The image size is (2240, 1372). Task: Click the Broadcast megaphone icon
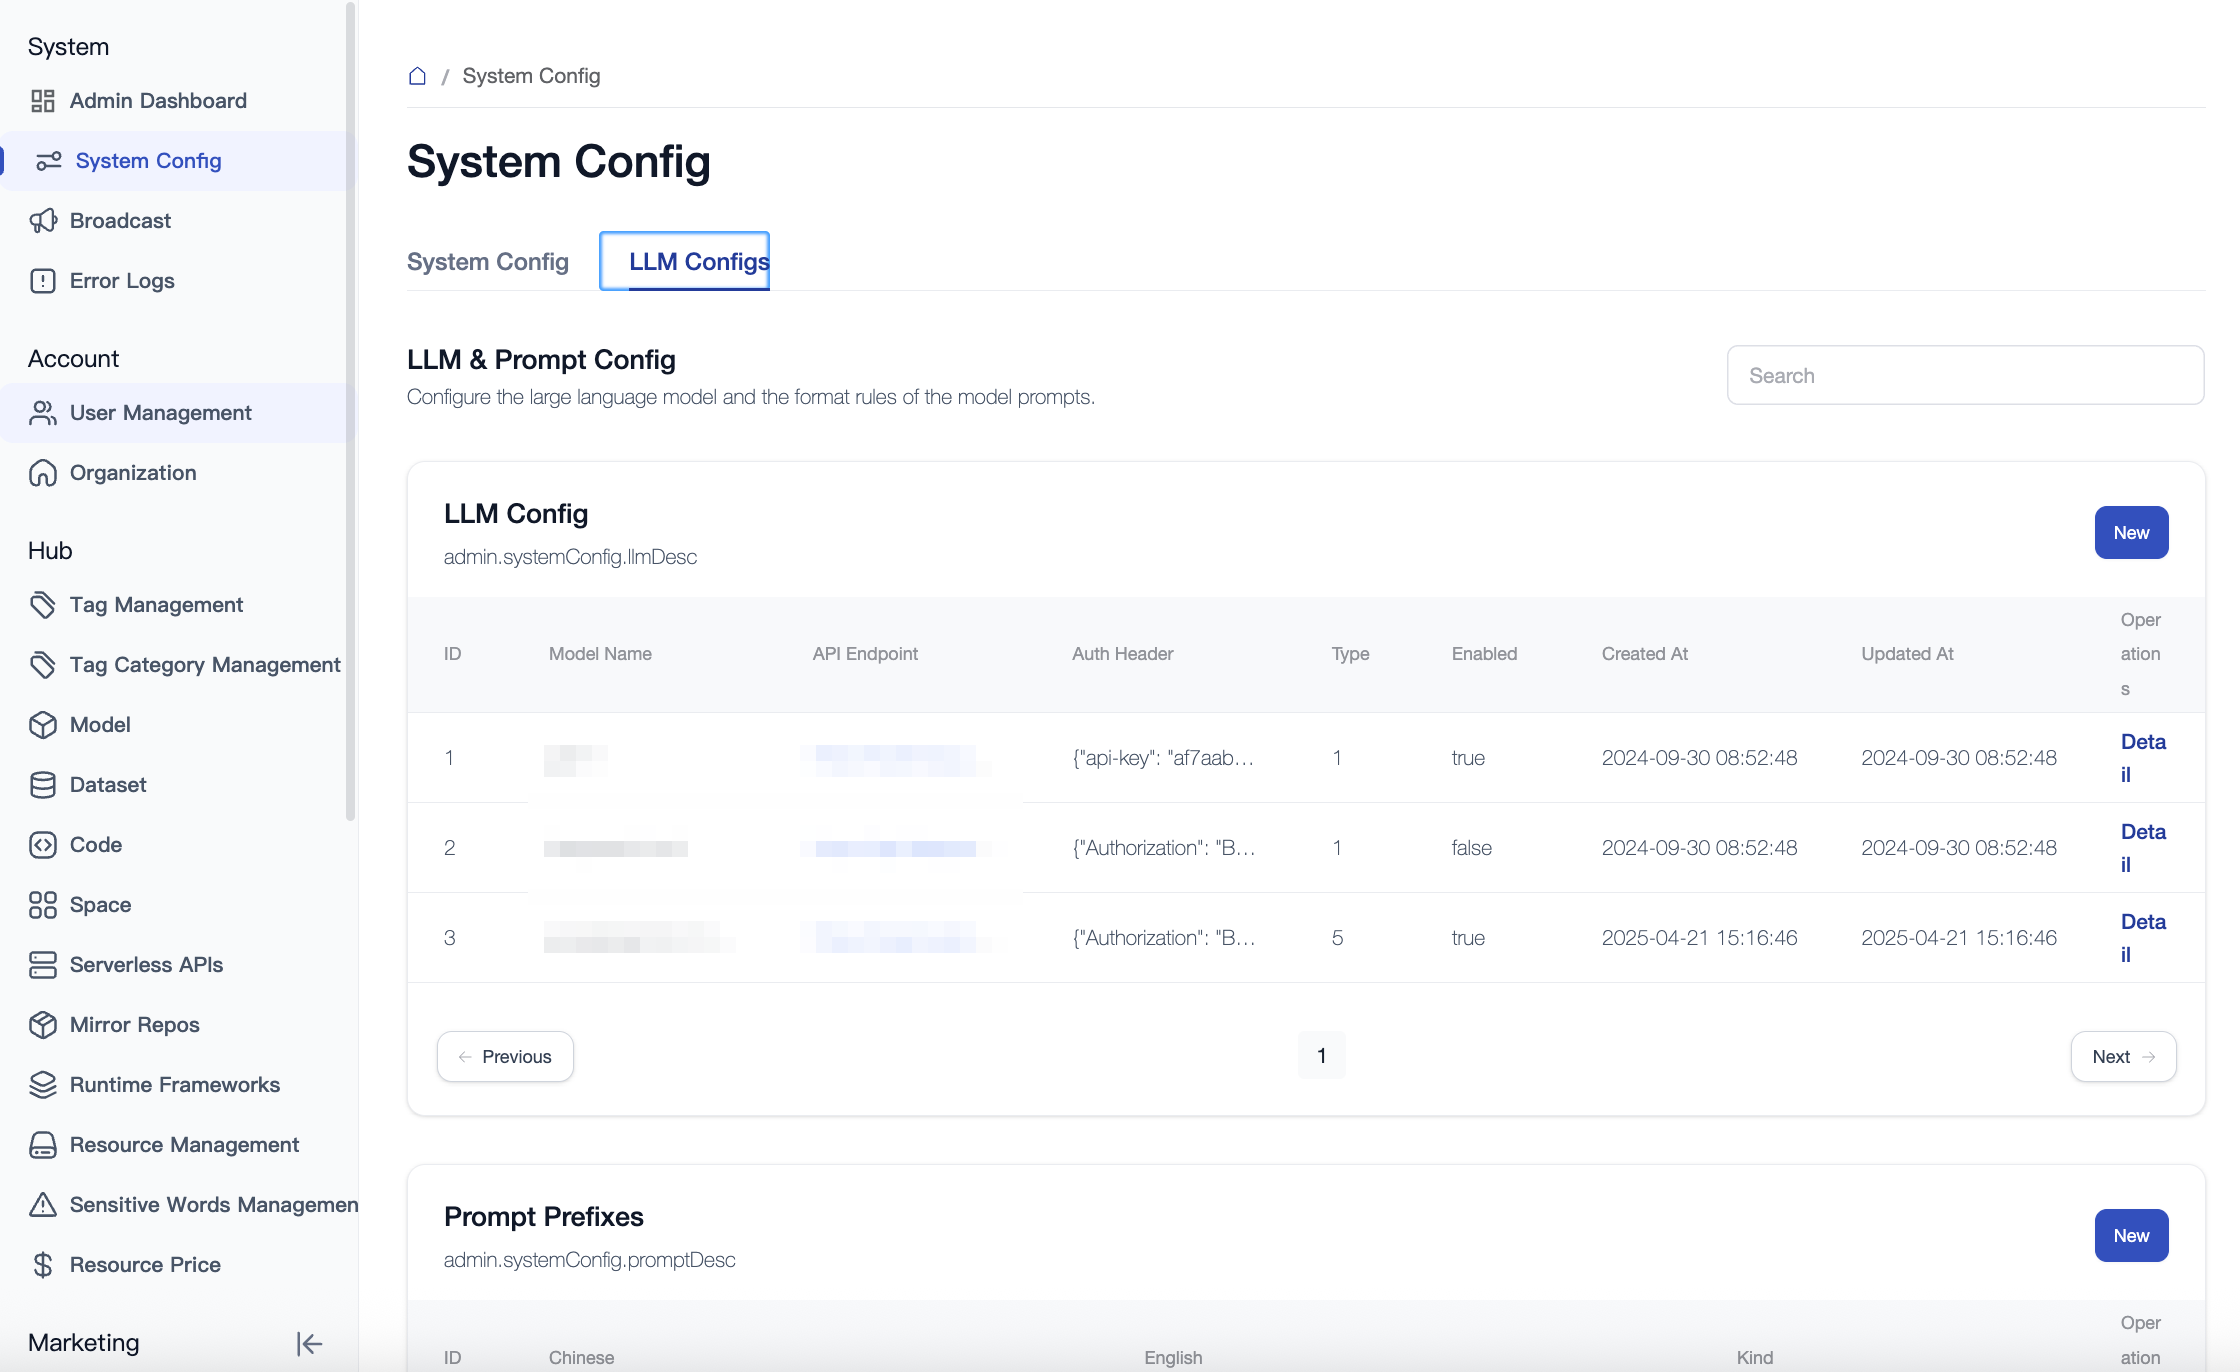point(43,221)
